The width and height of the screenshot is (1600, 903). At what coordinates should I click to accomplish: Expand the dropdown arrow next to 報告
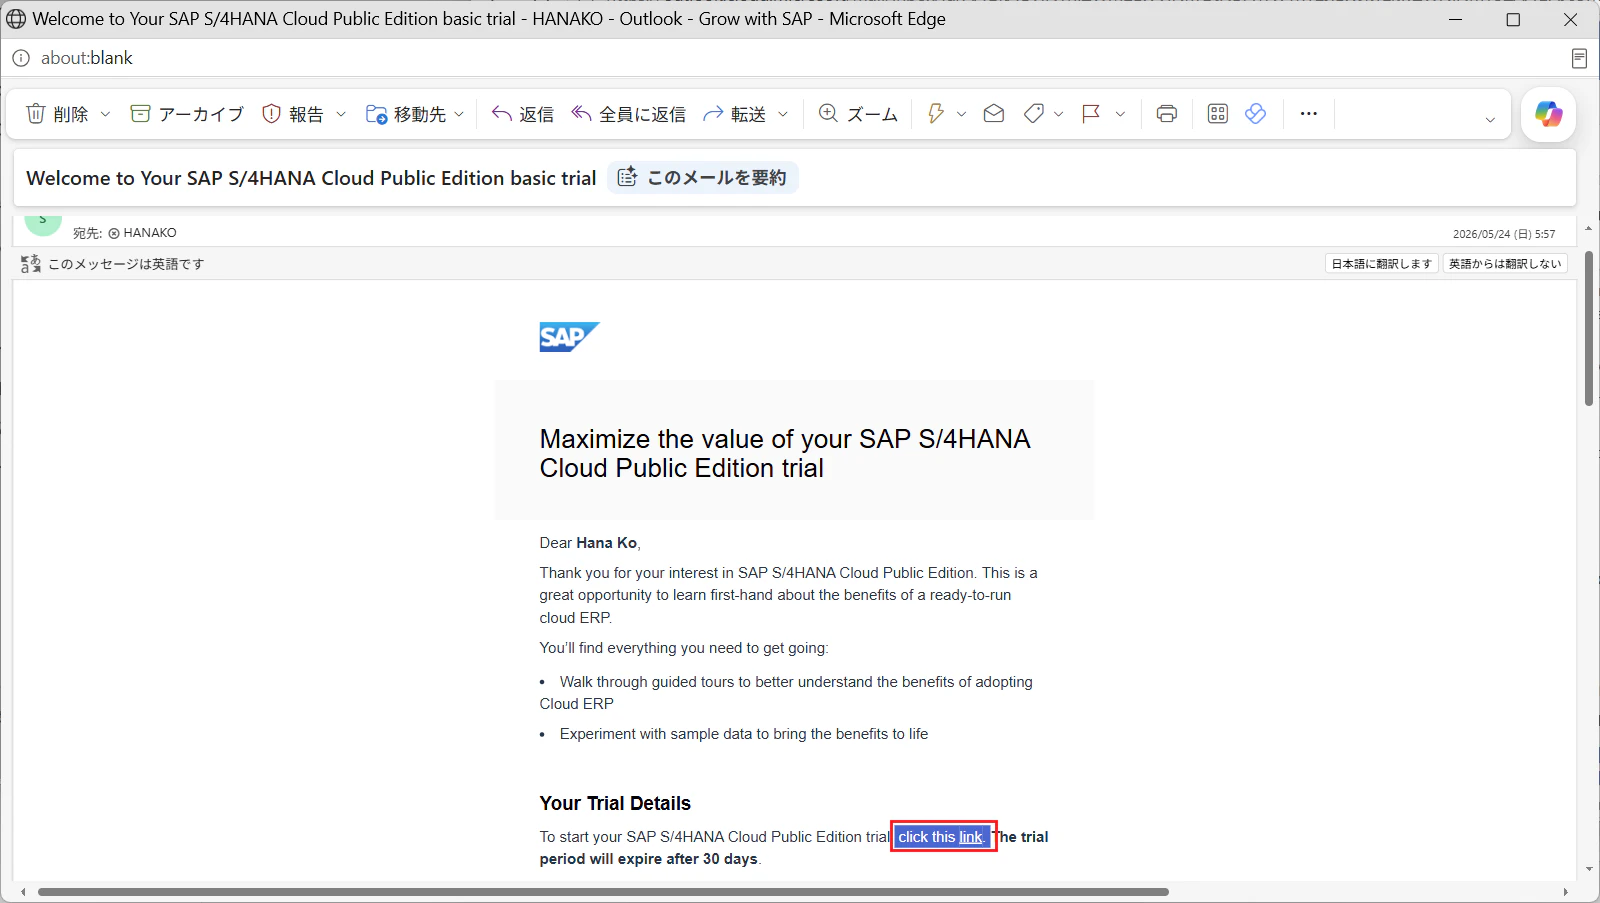click(x=341, y=114)
